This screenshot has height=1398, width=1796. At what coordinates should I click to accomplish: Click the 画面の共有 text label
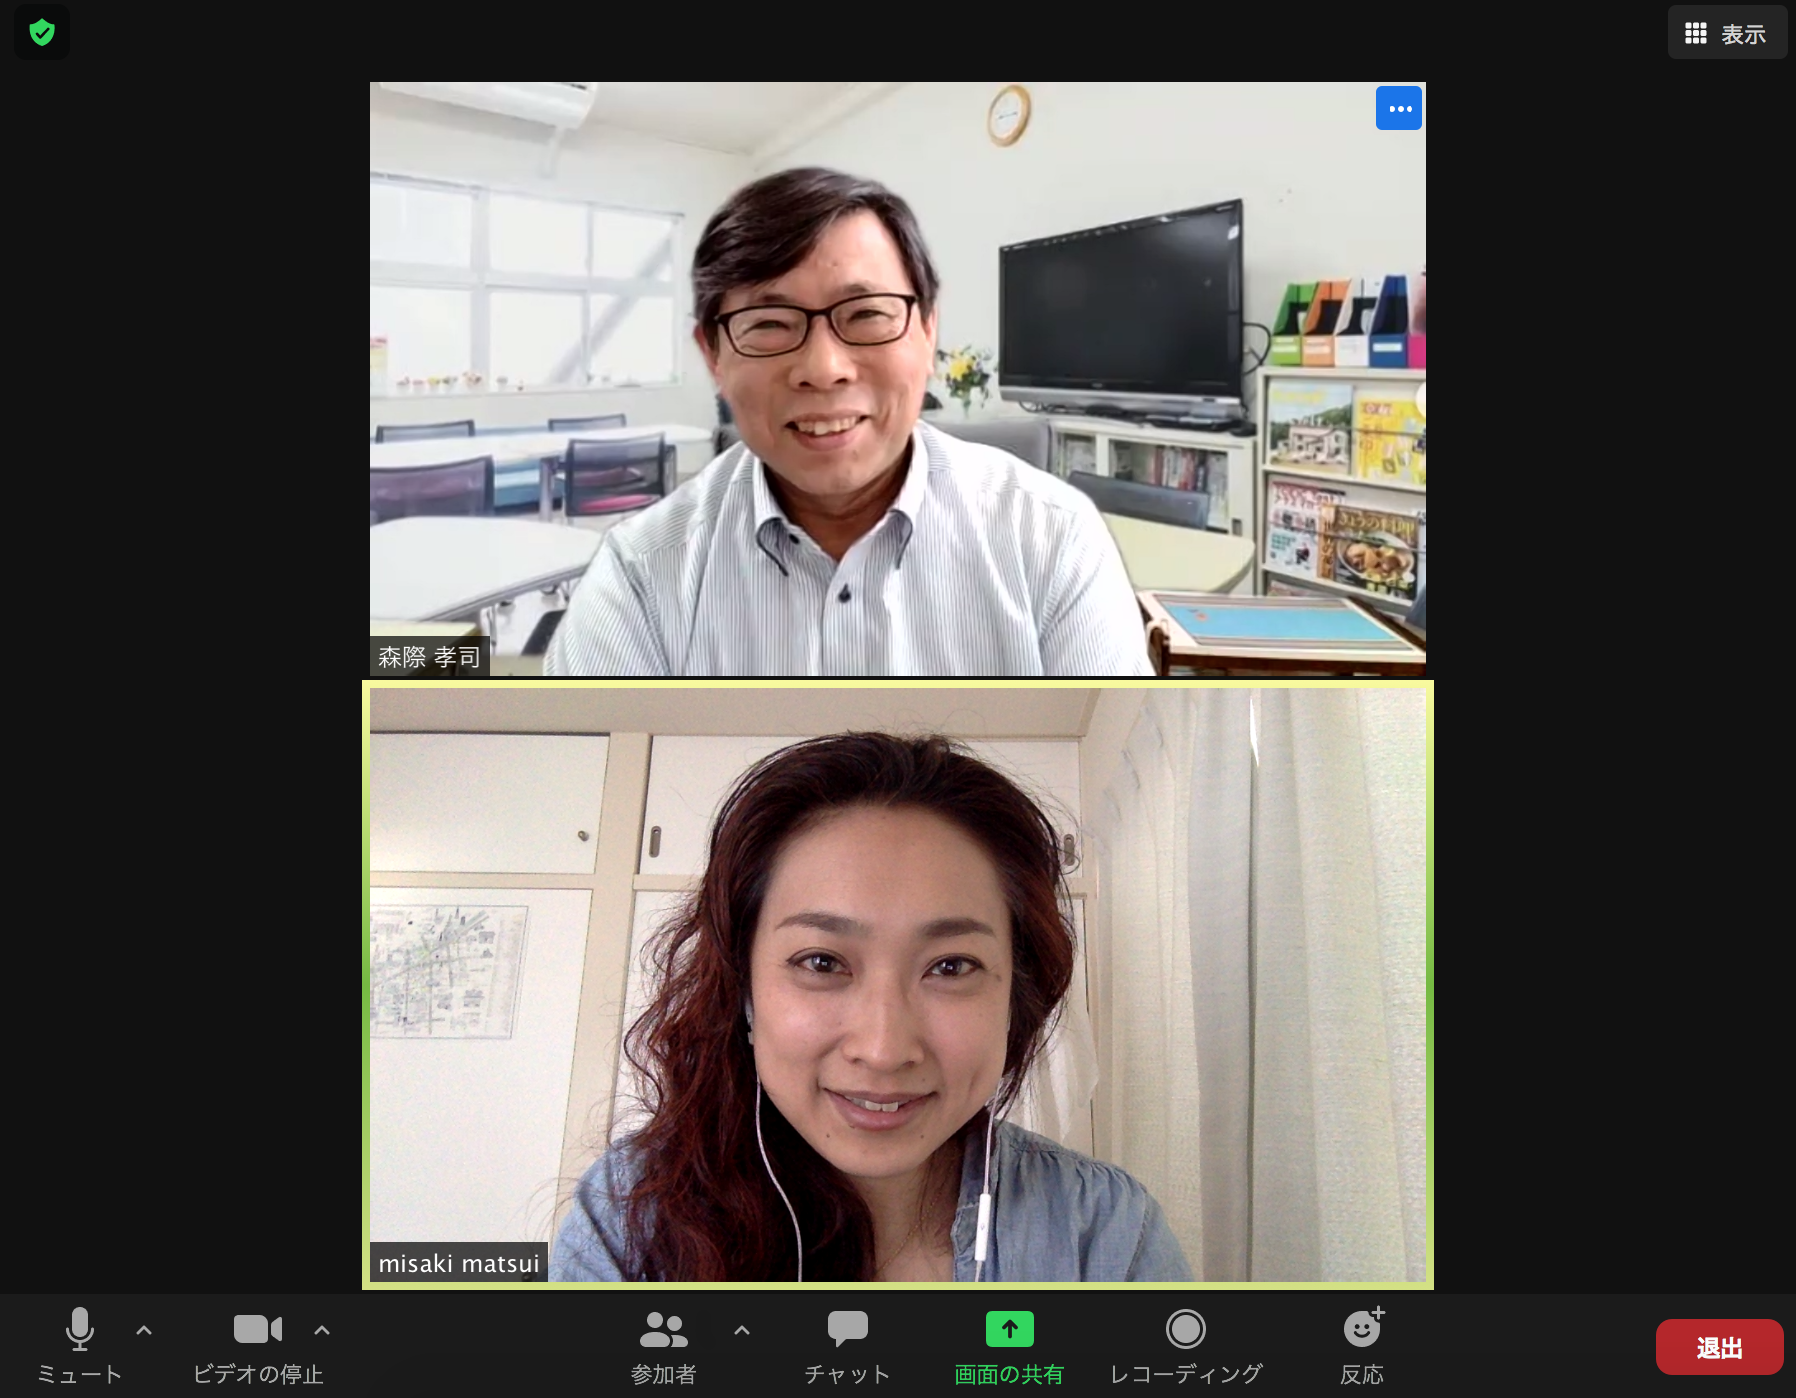pyautogui.click(x=1009, y=1375)
